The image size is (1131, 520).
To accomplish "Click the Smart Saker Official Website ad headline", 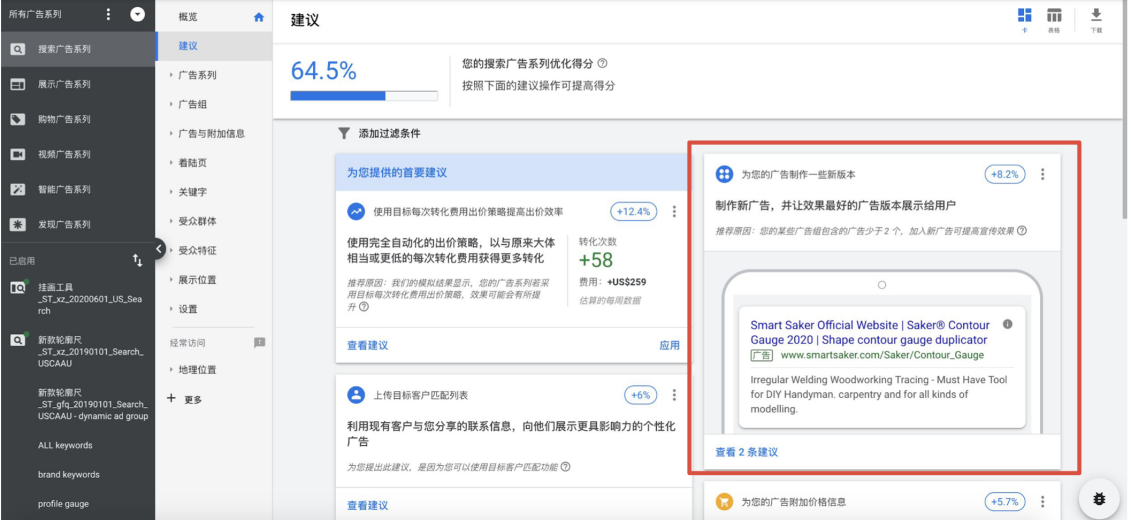I will 870,332.
